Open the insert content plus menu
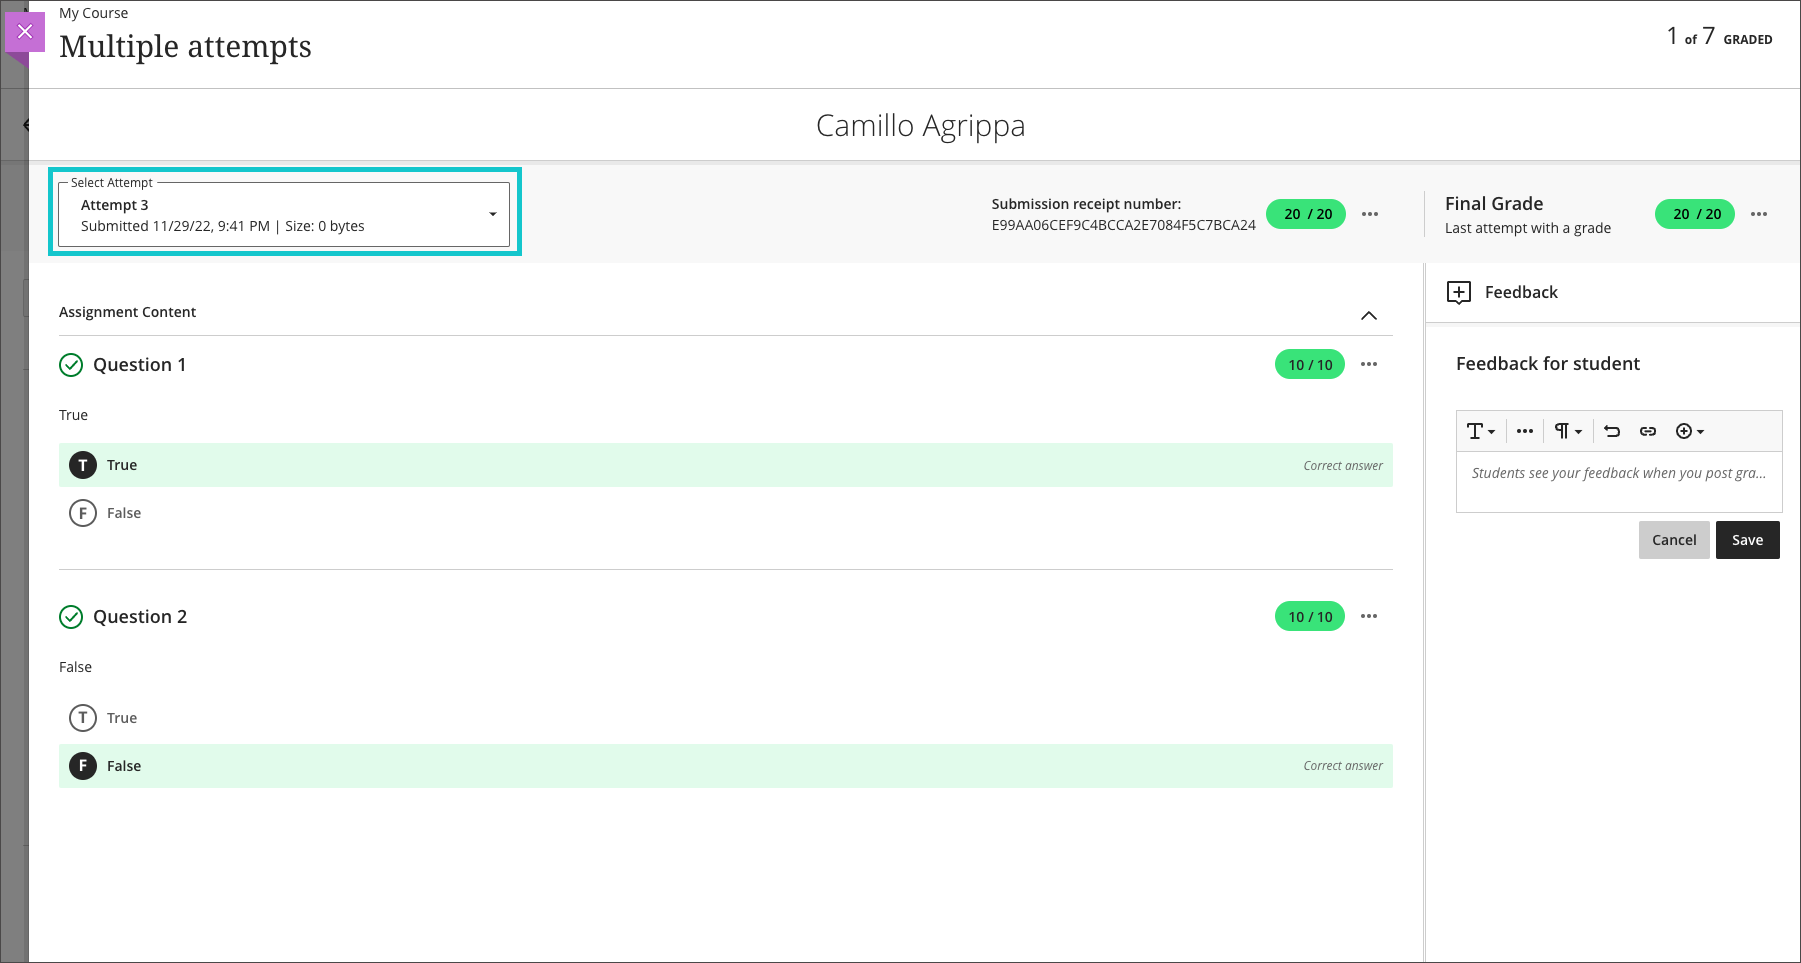Screen dimensions: 1801x963 (x=1689, y=431)
